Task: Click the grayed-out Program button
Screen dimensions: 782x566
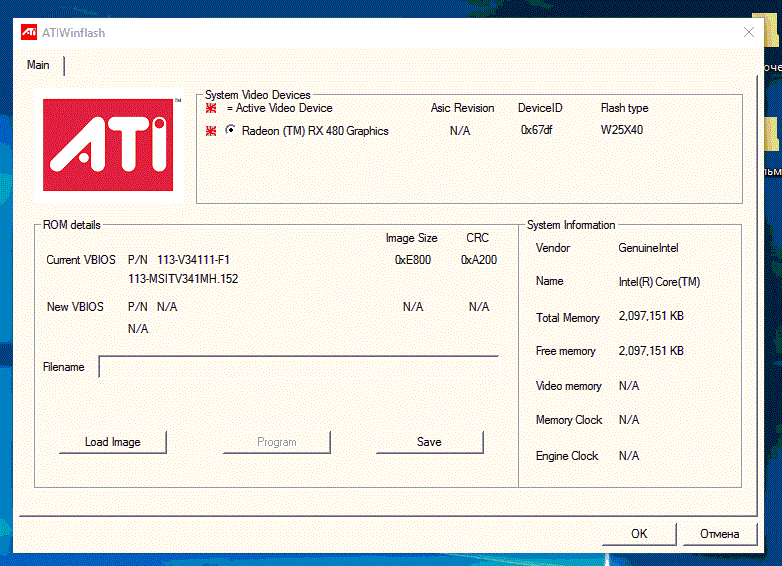Action: click(x=277, y=442)
